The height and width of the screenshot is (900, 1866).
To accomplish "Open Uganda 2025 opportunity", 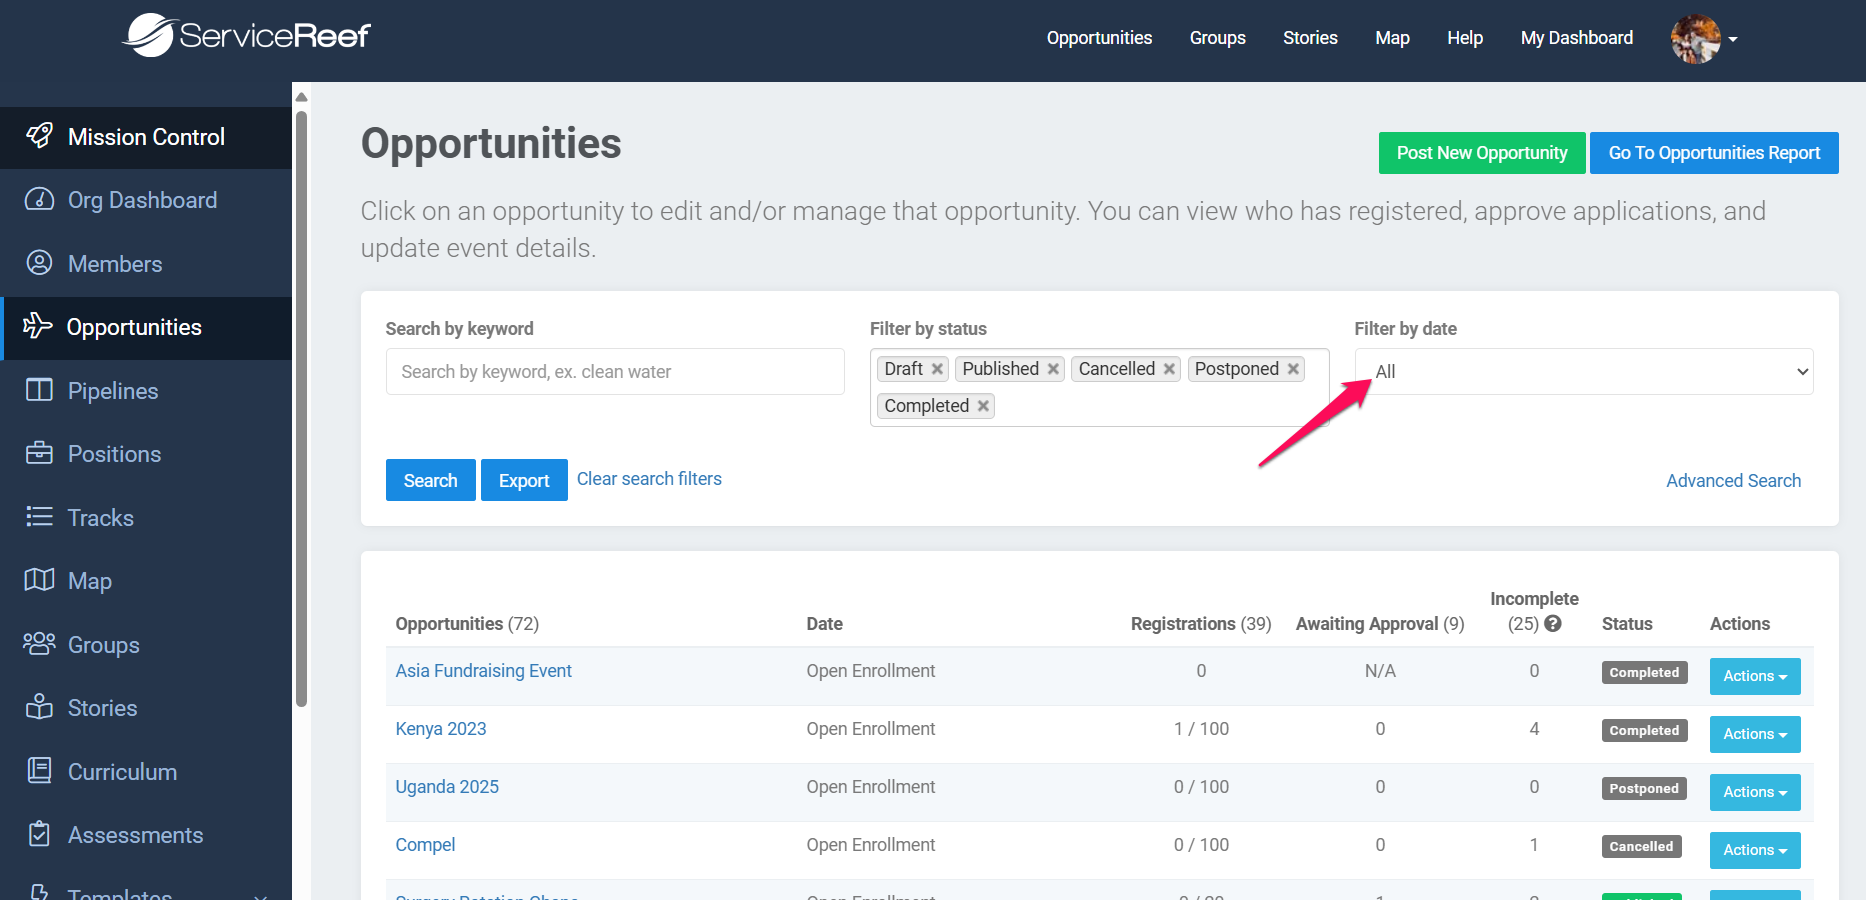I will (x=447, y=787).
